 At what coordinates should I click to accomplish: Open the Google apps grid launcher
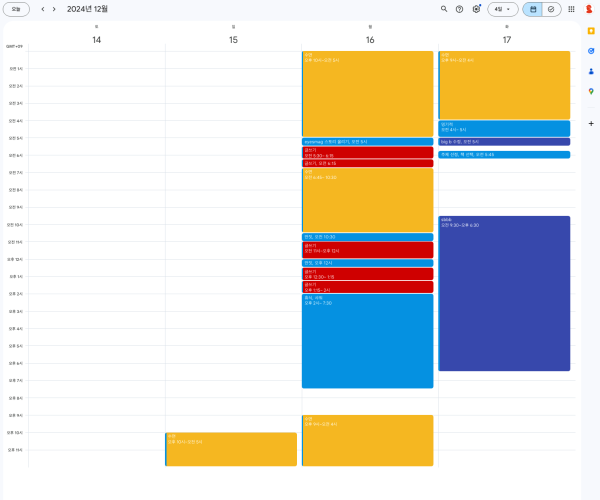coord(571,9)
